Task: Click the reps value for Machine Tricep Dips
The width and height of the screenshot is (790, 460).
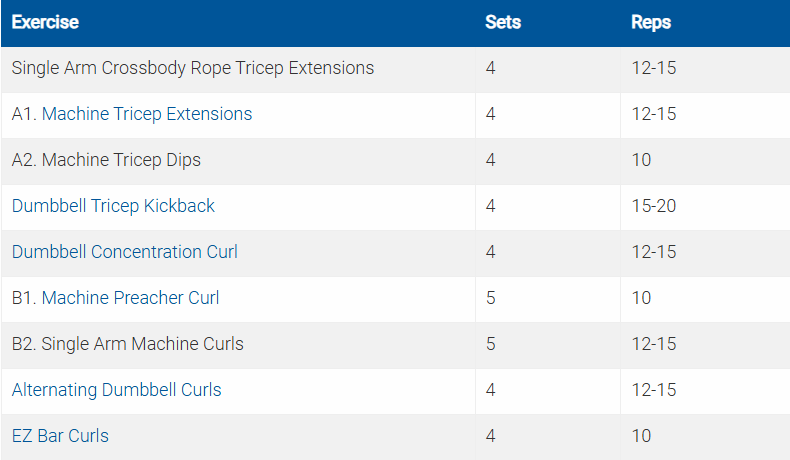Action: [641, 160]
